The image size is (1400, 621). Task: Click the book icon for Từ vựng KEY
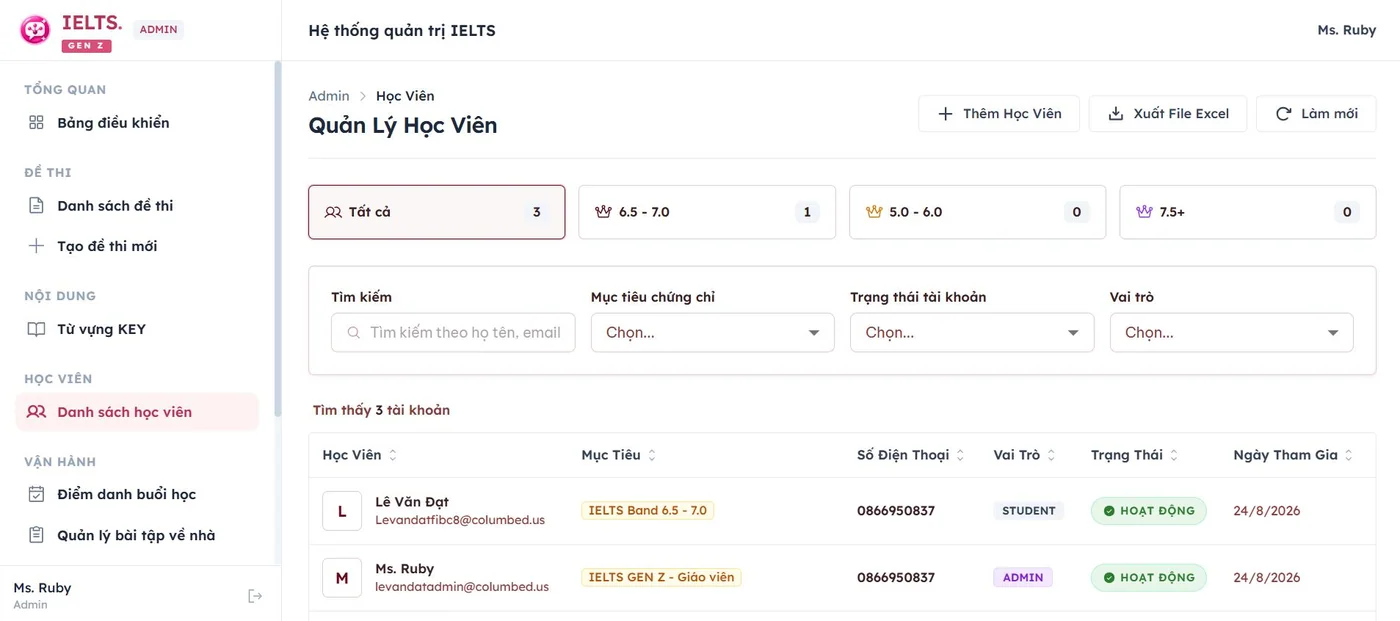click(36, 329)
